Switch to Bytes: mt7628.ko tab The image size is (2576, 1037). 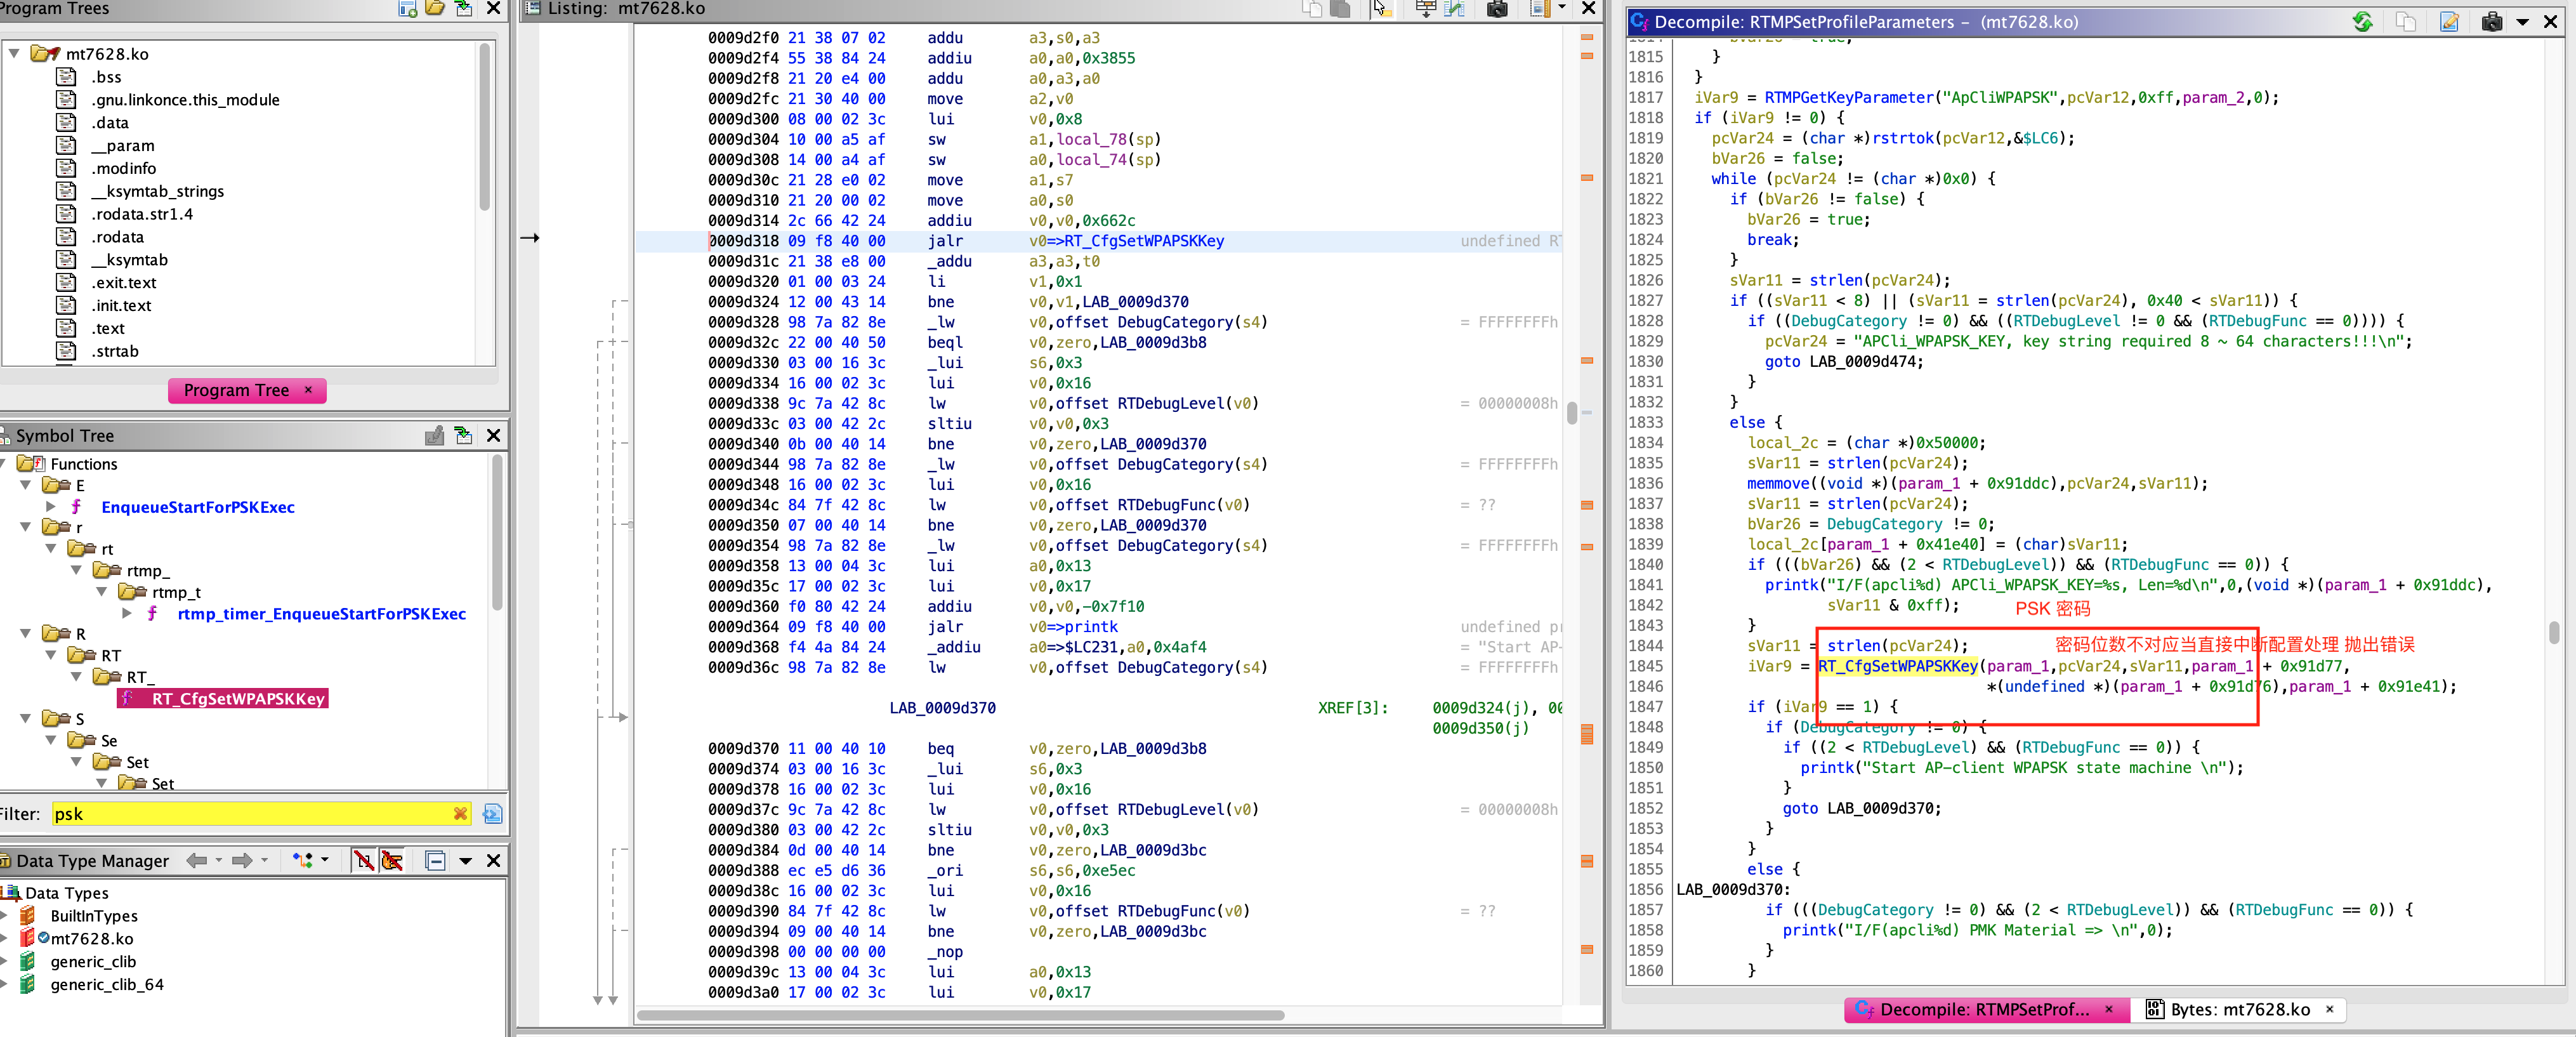(2240, 1009)
